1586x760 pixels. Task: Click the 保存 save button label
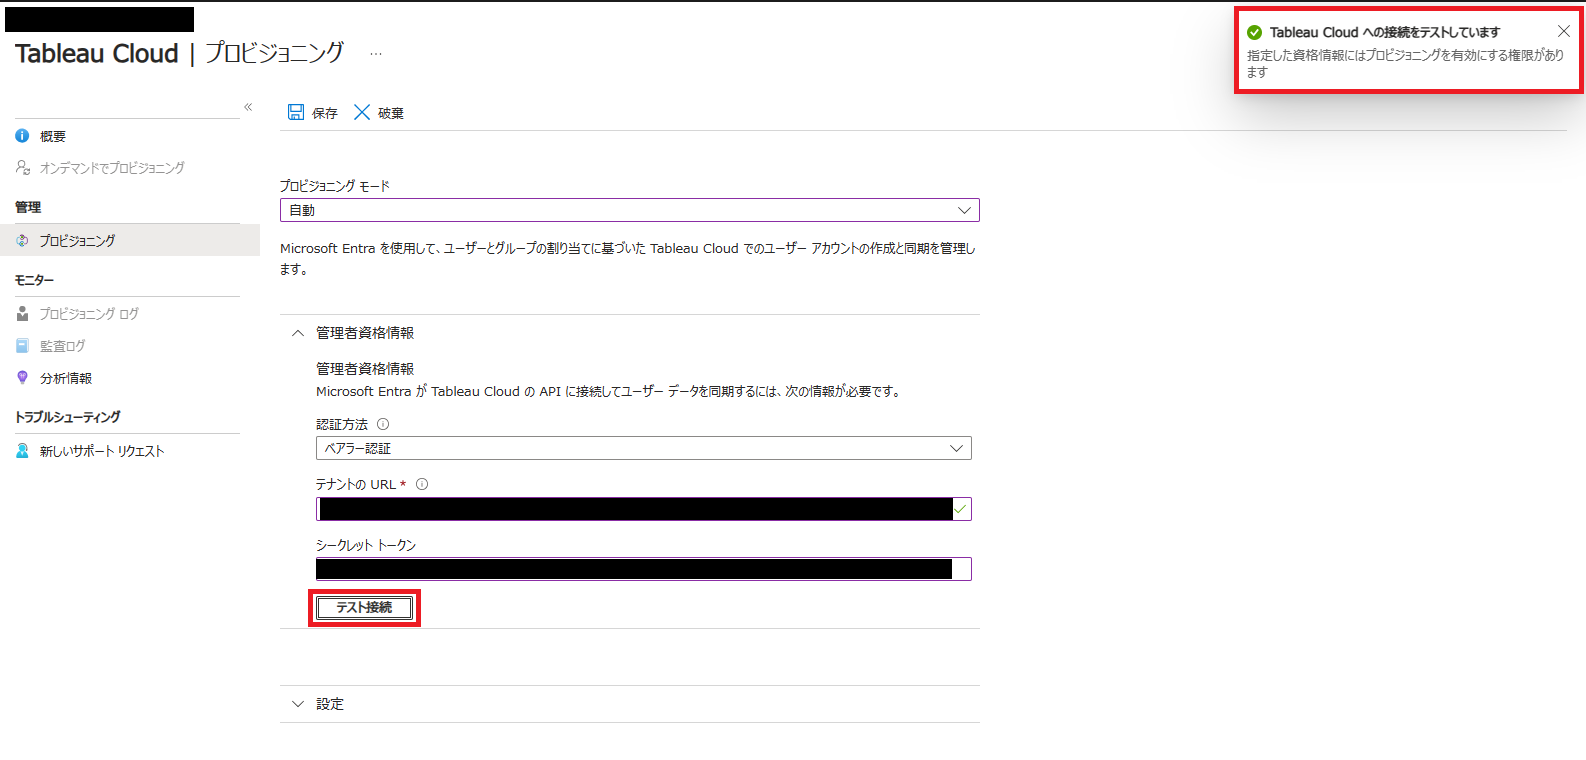pos(325,113)
